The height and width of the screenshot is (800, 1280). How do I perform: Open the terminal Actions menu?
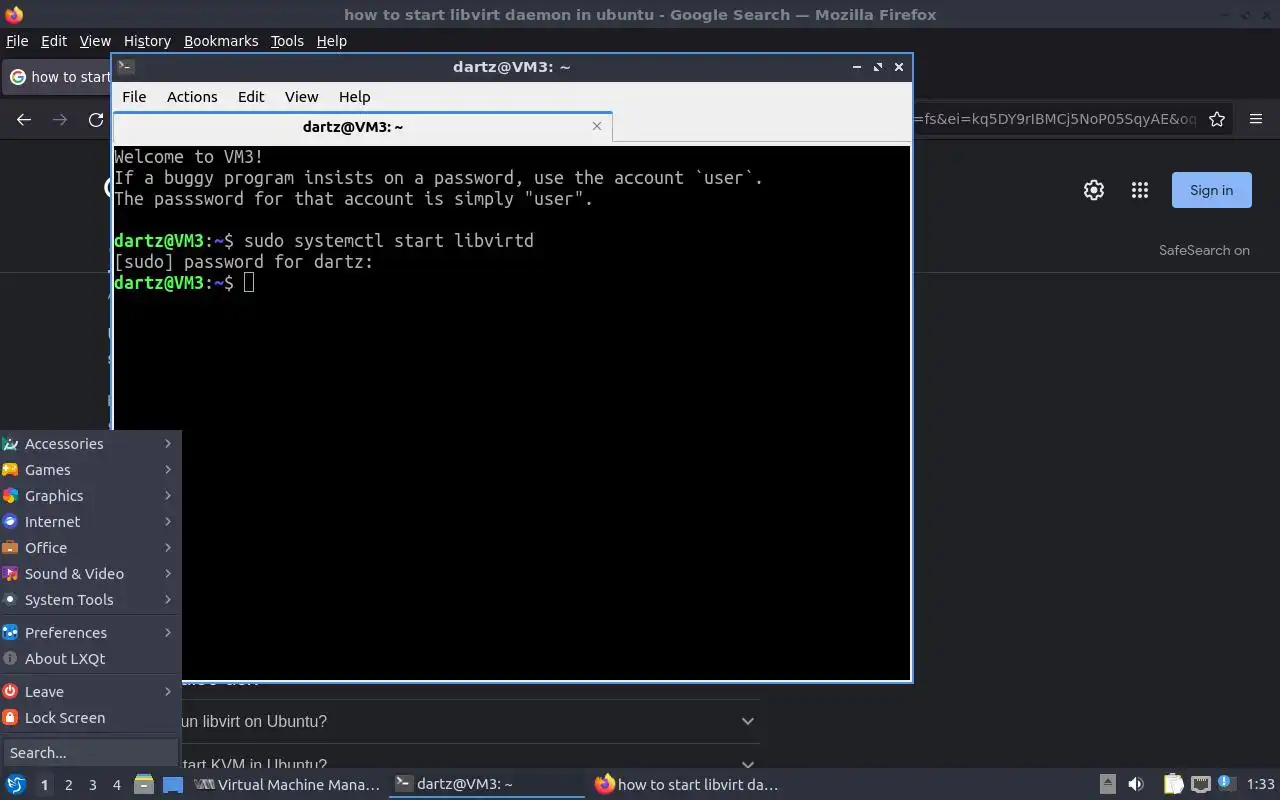point(192,97)
